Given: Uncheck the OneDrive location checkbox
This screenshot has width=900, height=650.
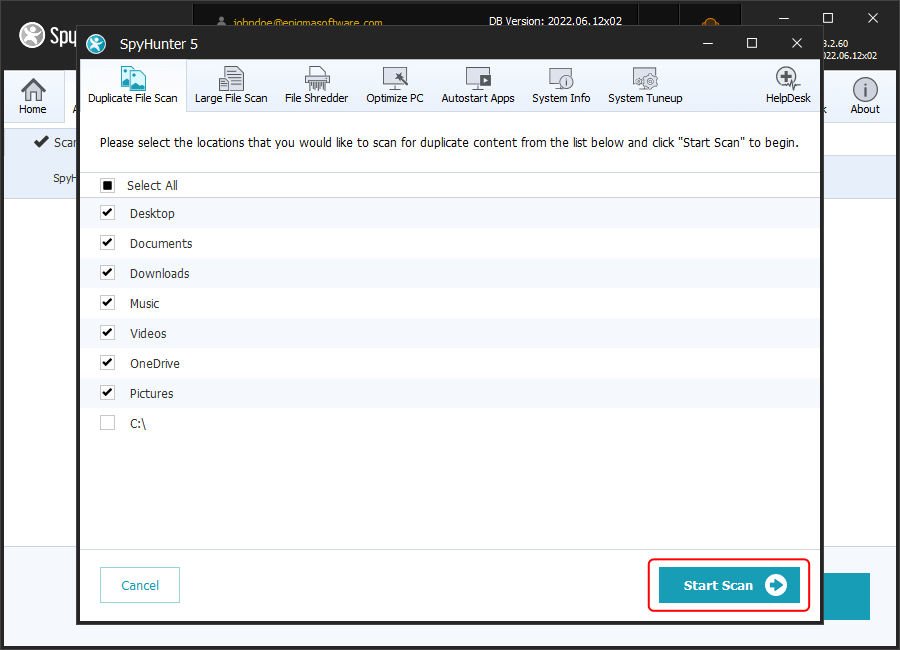Looking at the screenshot, I should tap(108, 363).
